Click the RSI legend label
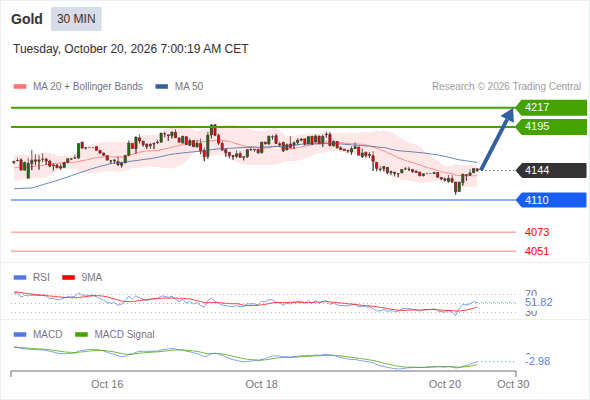The image size is (590, 400). click(x=41, y=278)
